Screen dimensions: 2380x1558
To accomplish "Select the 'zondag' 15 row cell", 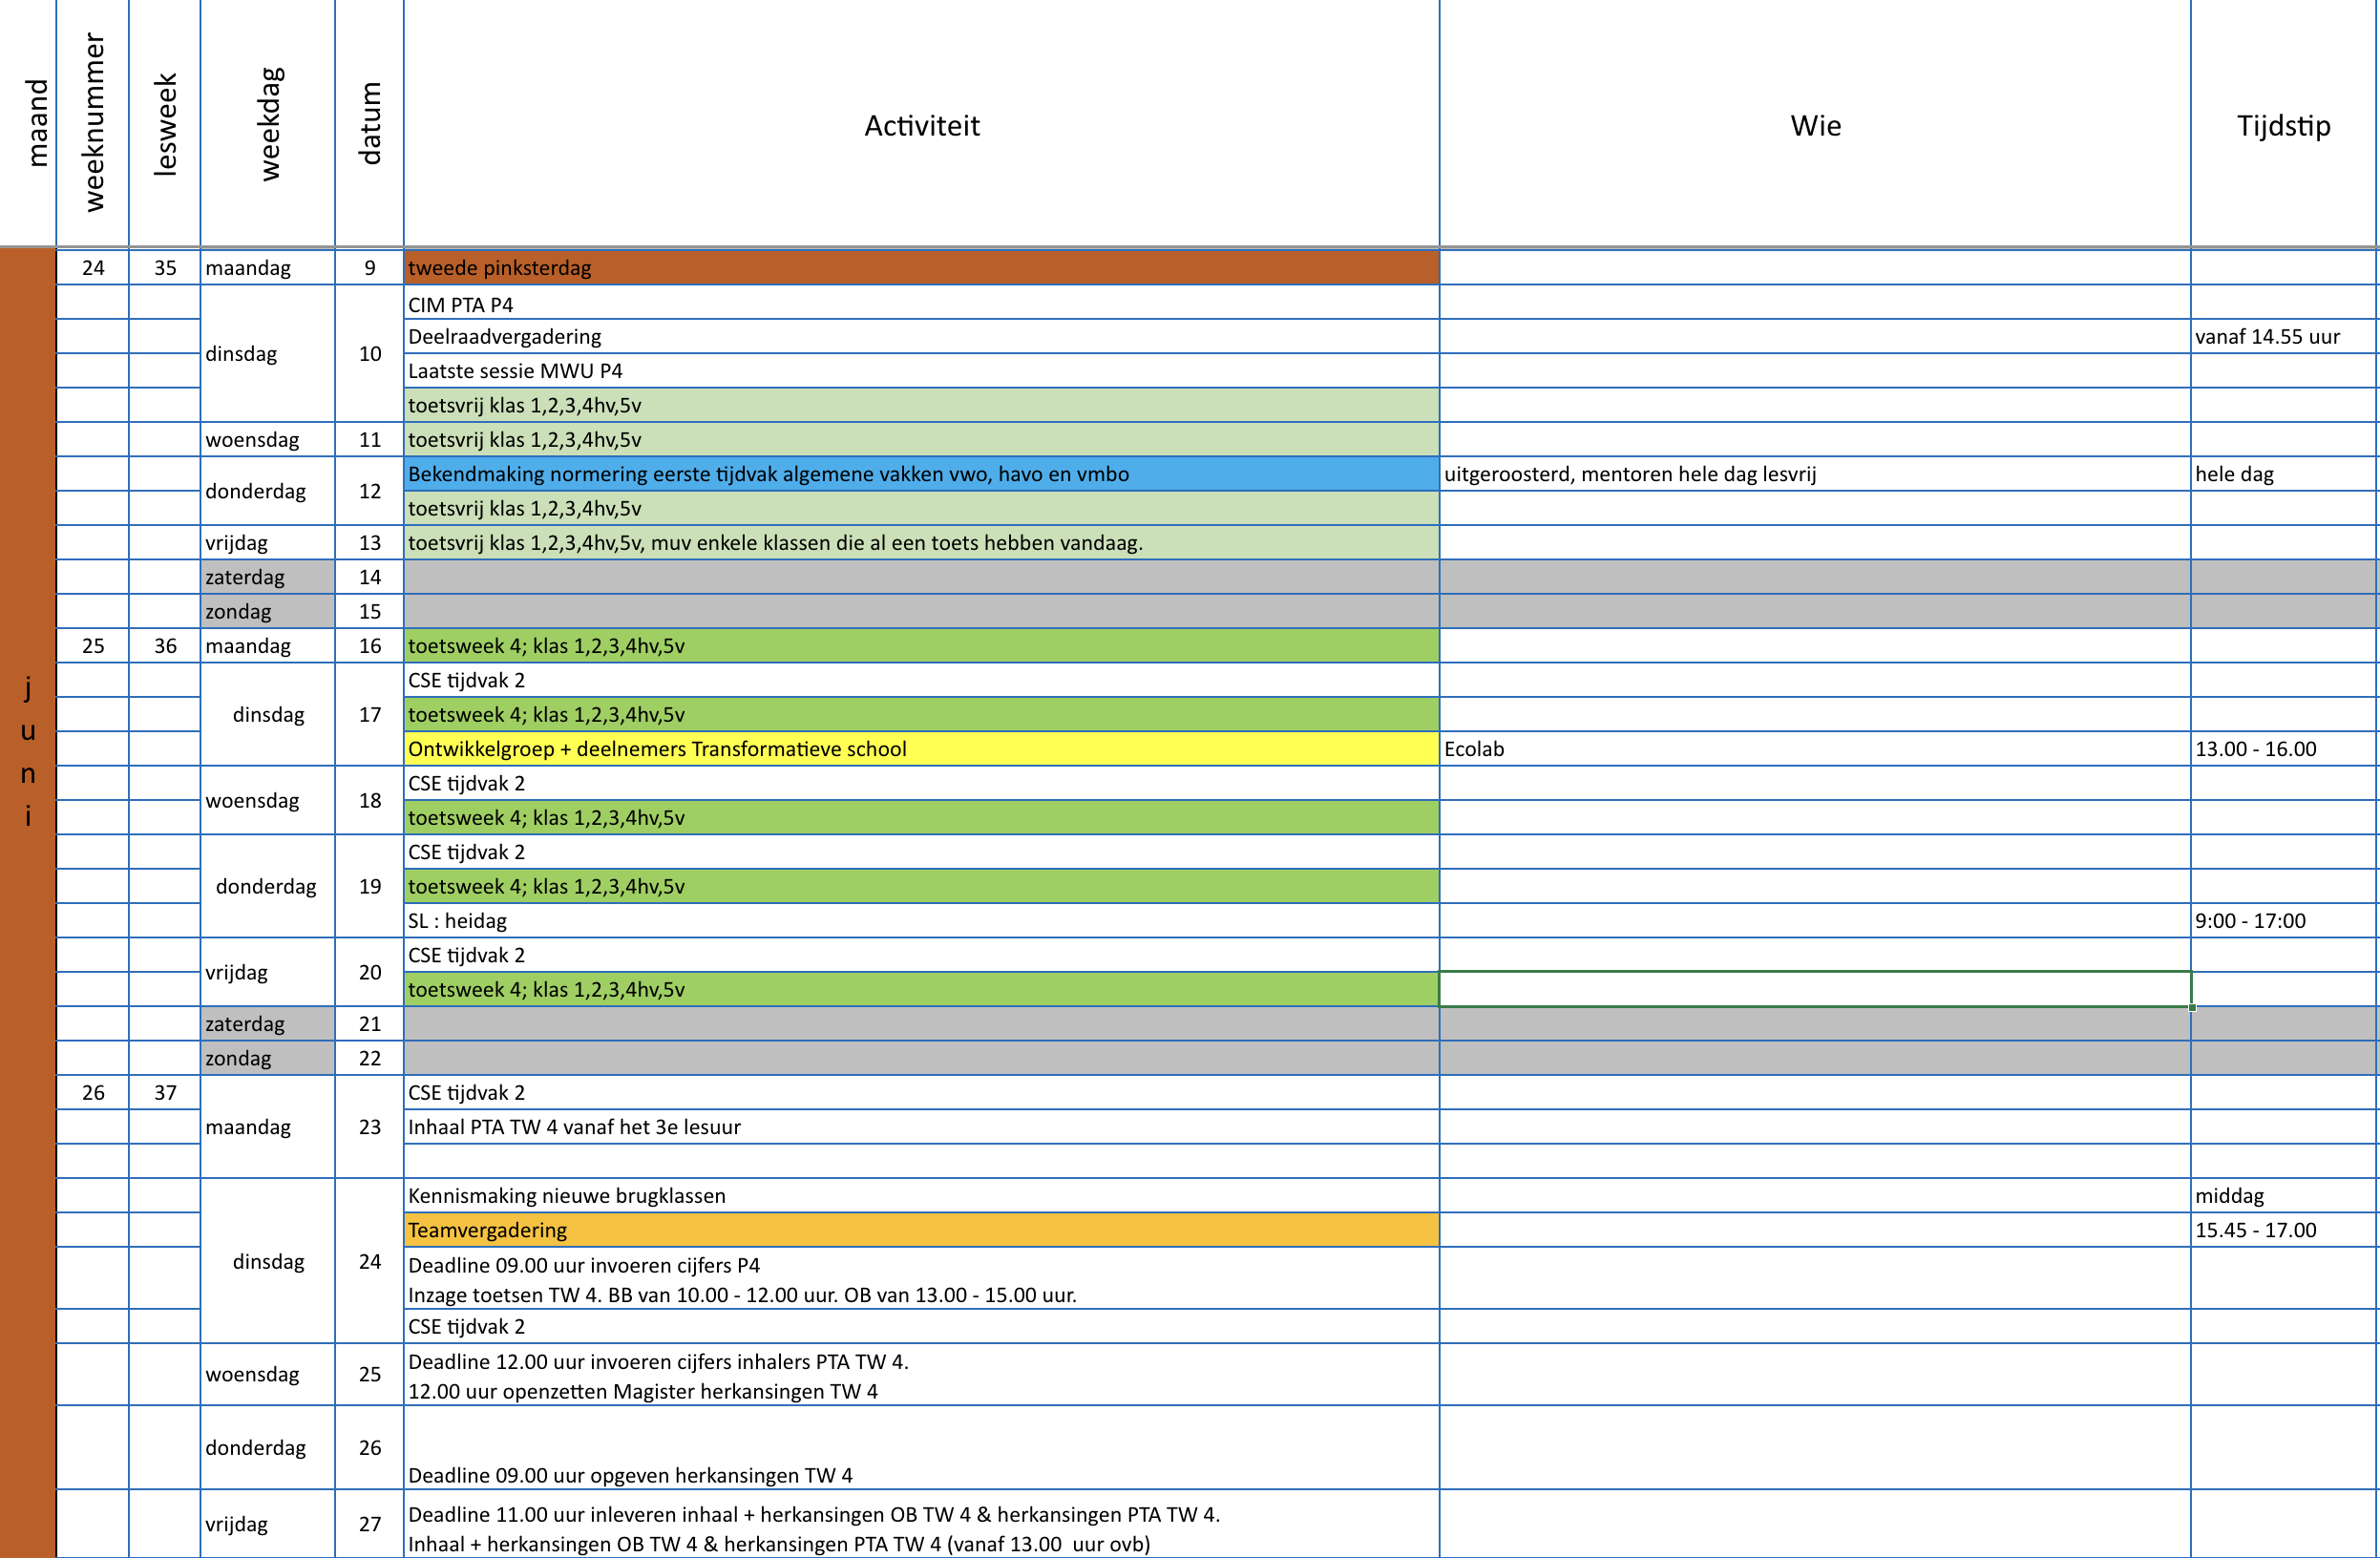I will [268, 612].
